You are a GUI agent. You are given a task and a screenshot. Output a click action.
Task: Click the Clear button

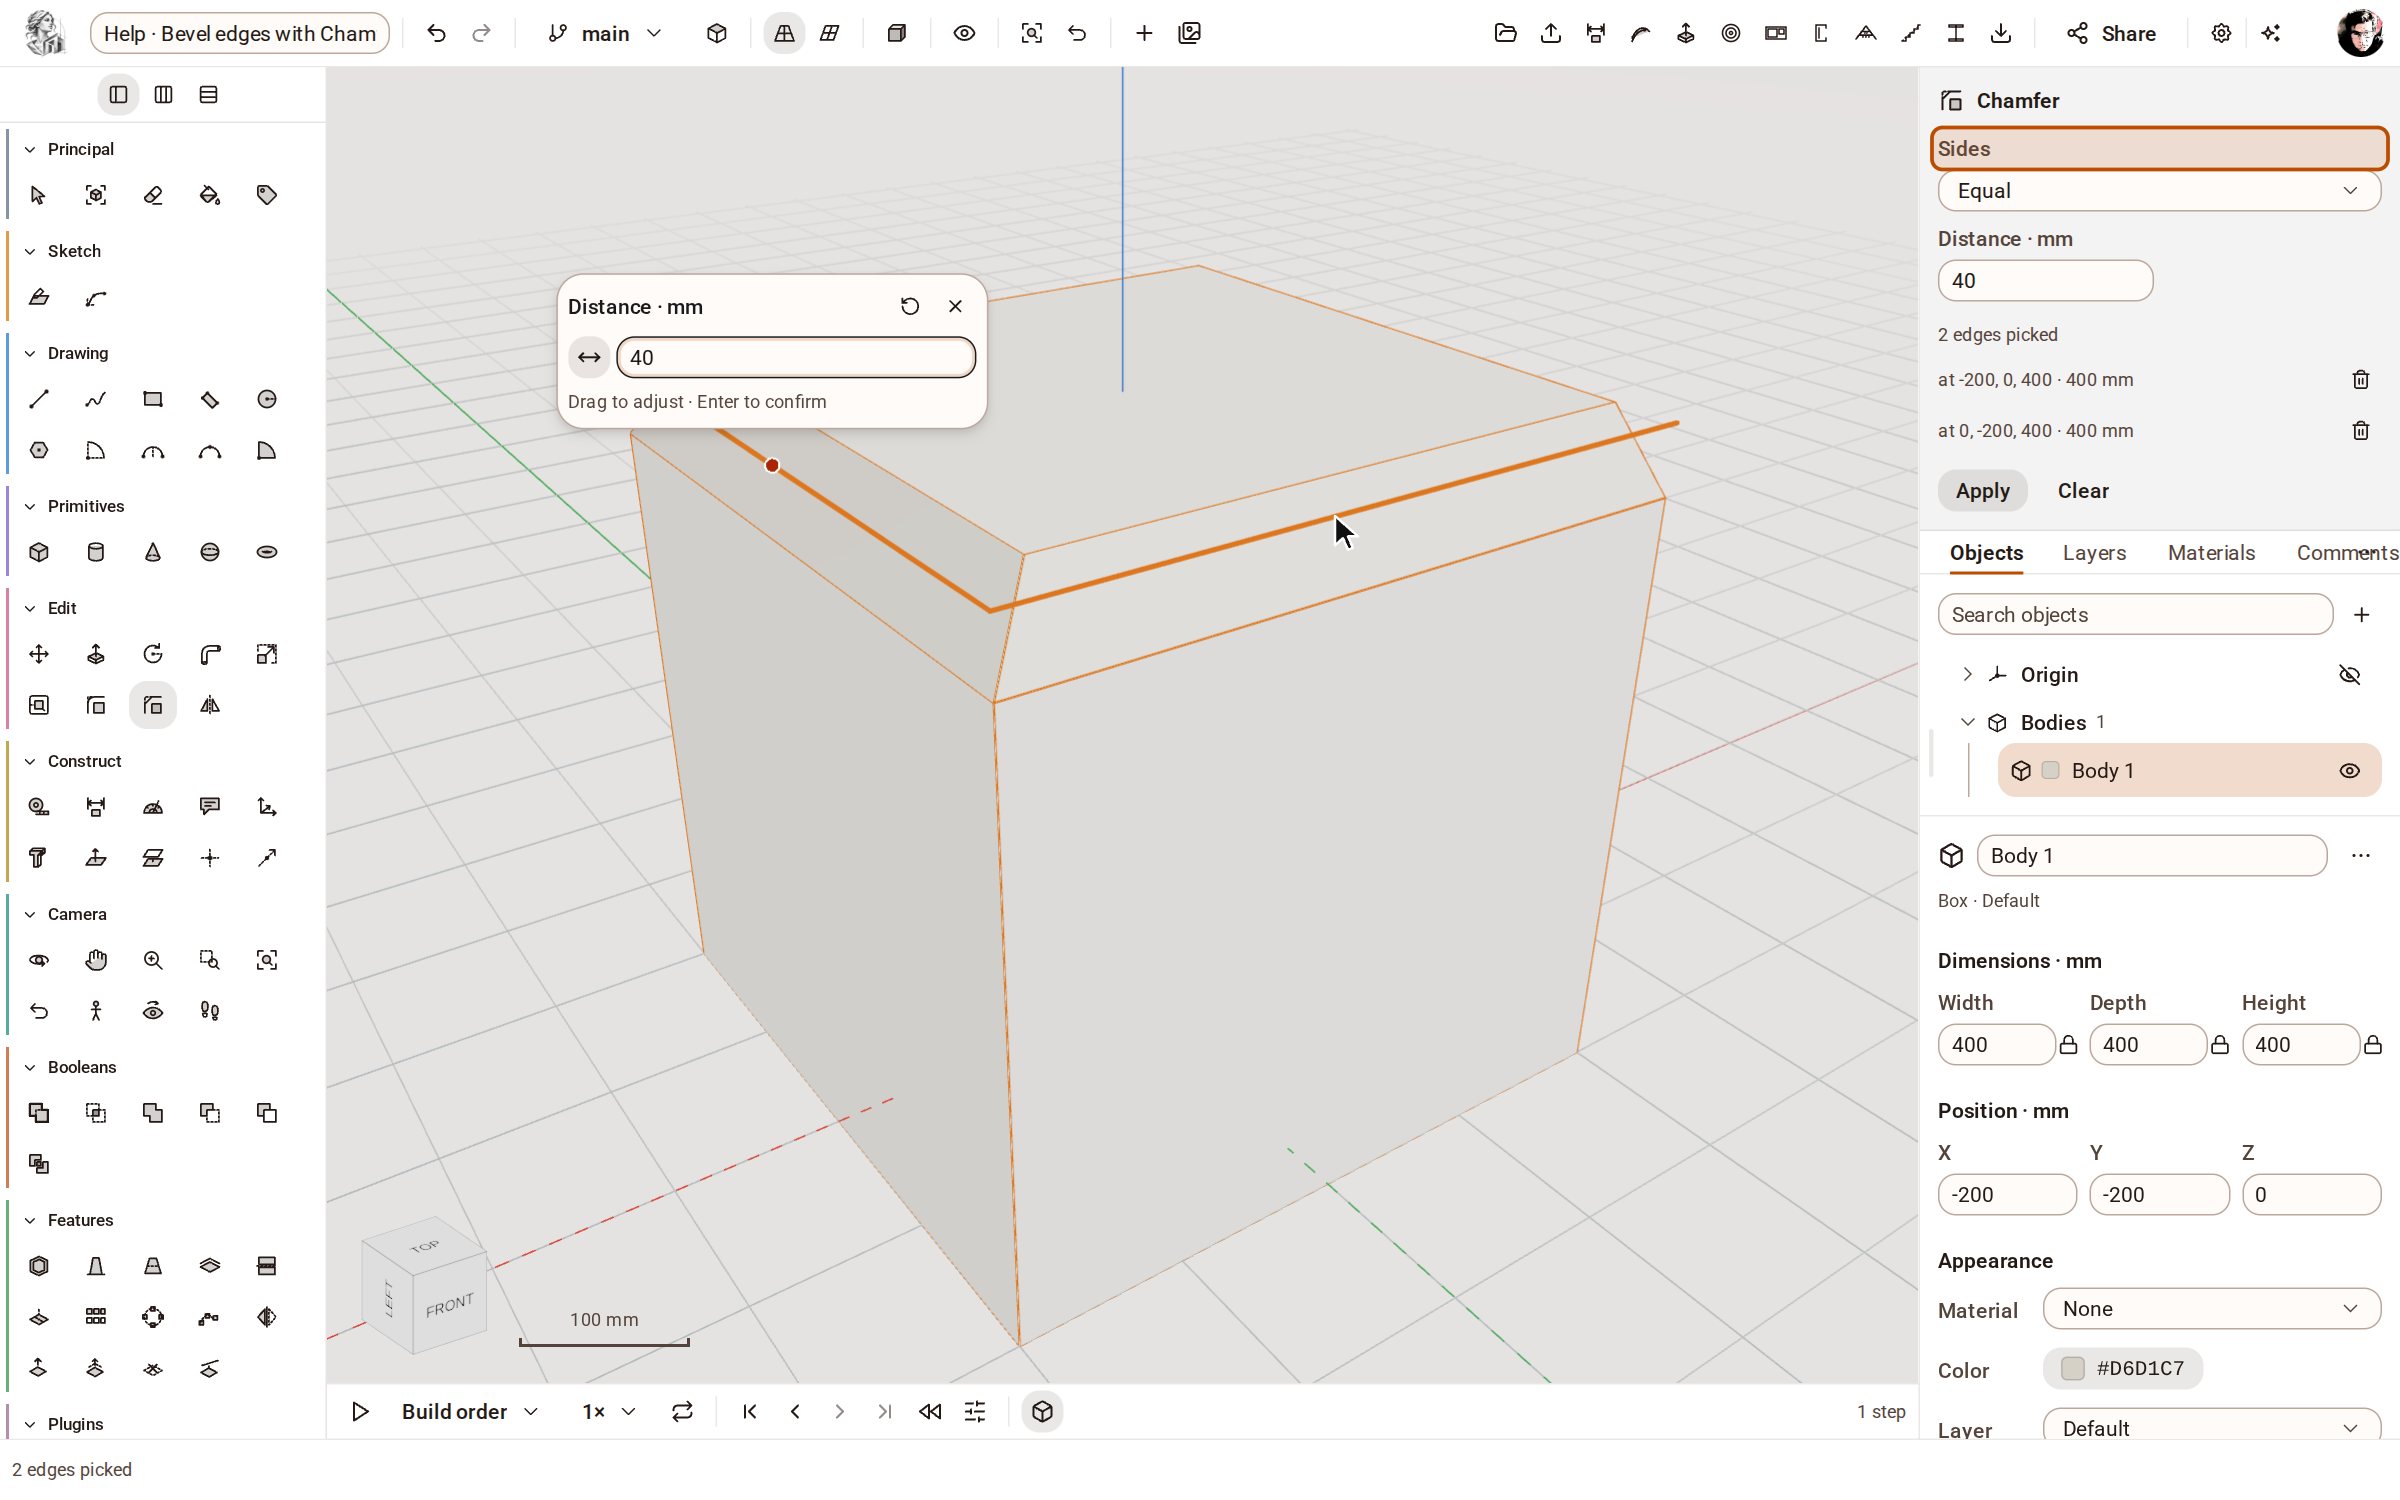coord(2082,491)
